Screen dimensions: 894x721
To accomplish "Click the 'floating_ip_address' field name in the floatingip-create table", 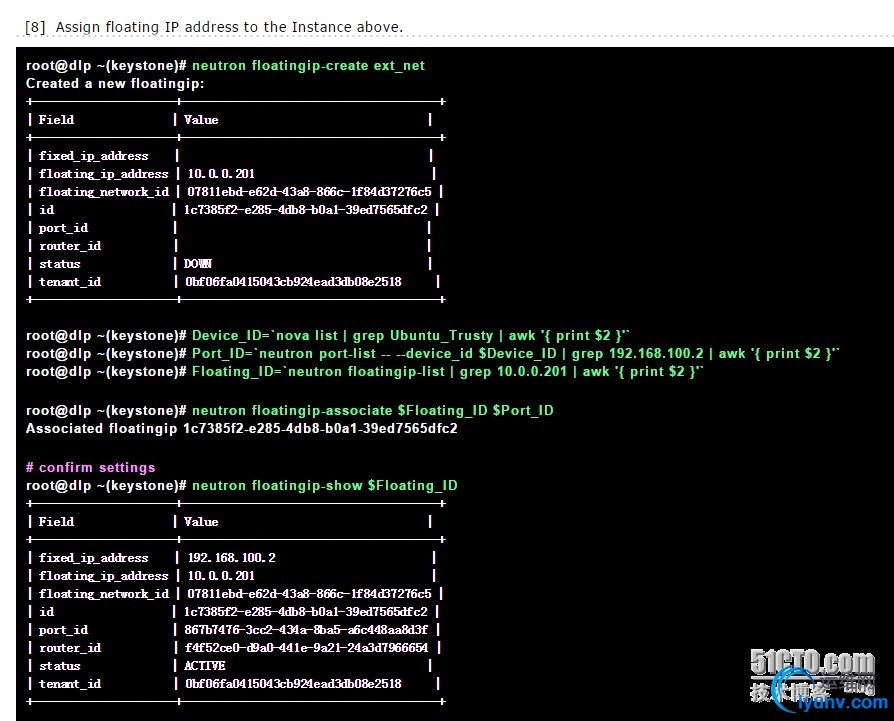I will pos(103,174).
